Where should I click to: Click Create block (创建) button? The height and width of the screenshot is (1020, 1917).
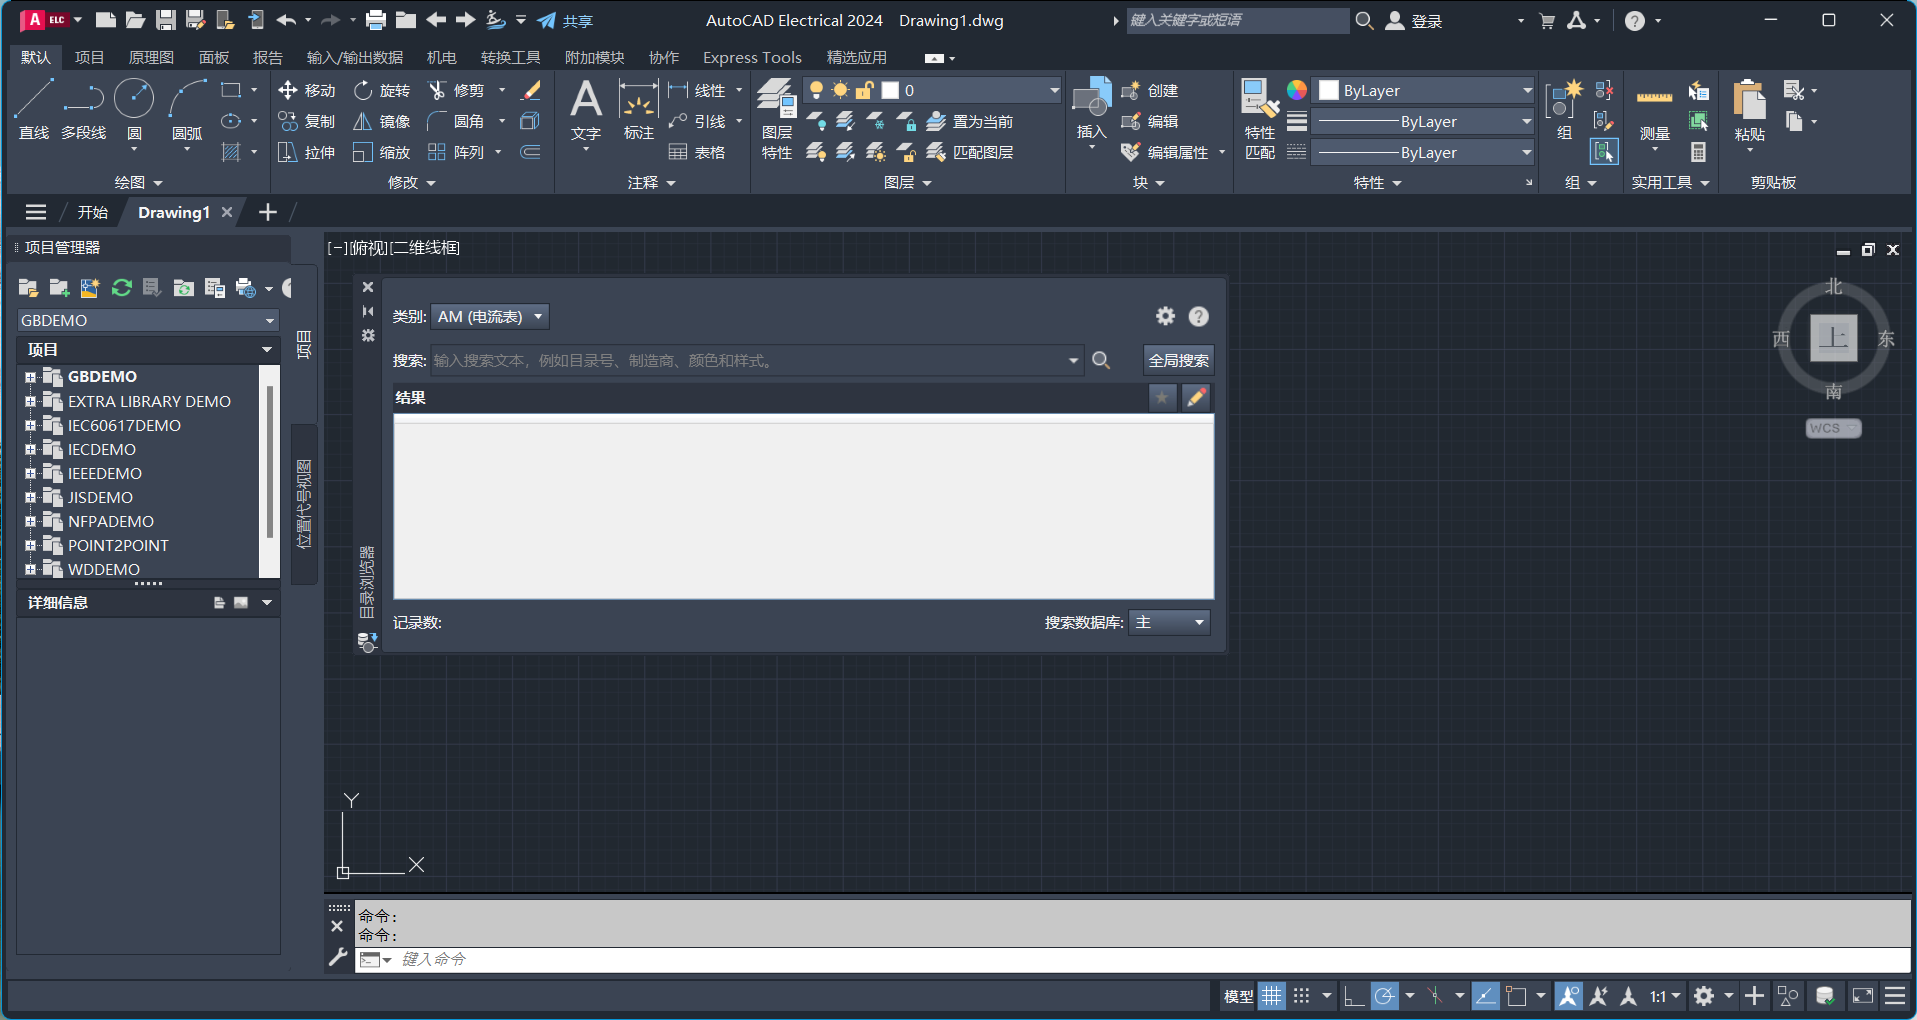click(1150, 91)
